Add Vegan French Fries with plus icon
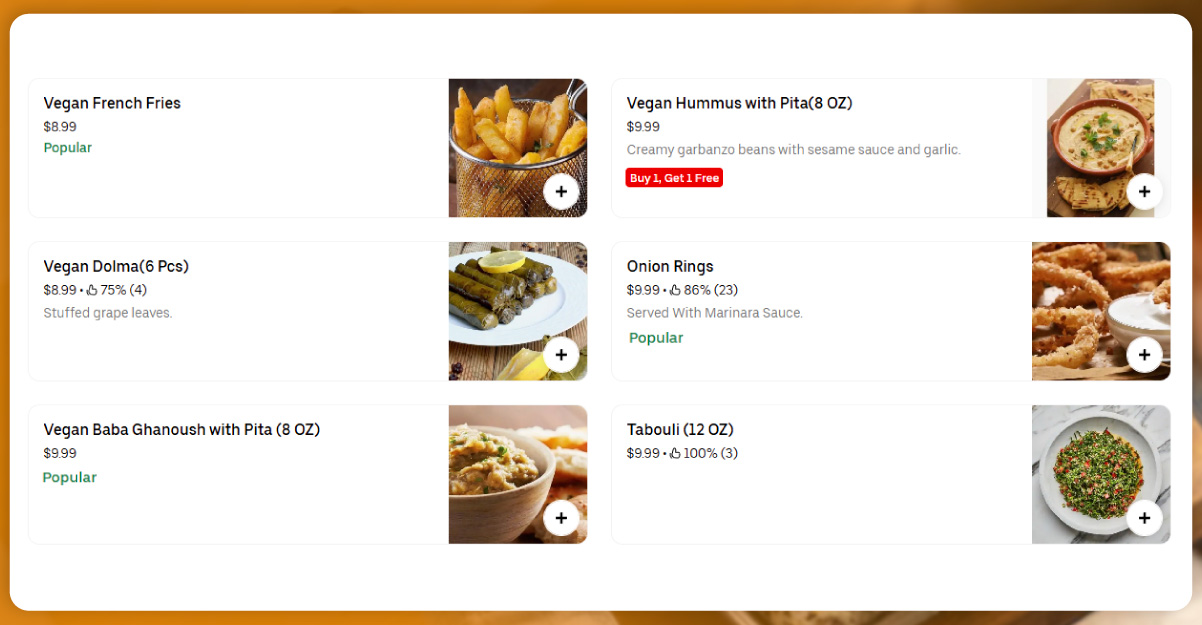Screen dimensions: 1202x625 tap(561, 191)
